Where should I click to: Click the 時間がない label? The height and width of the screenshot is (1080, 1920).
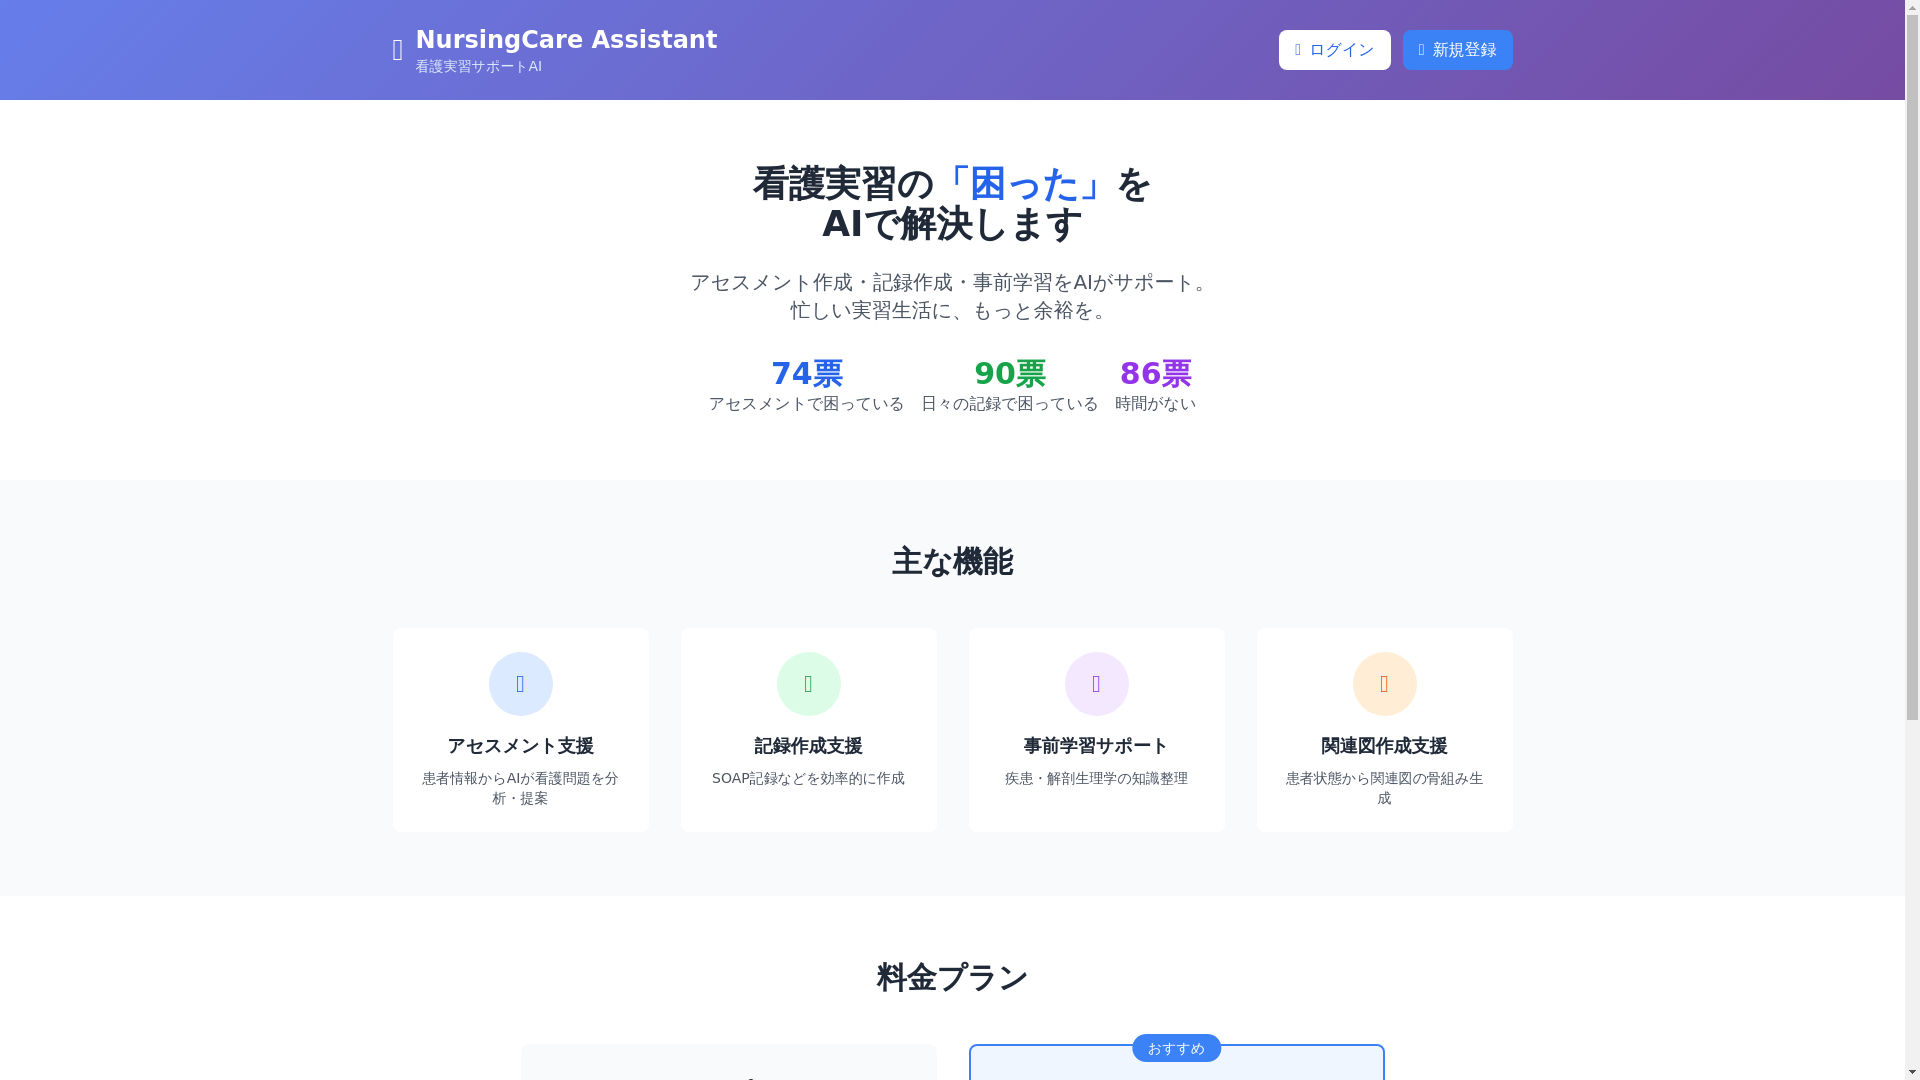pos(1156,404)
